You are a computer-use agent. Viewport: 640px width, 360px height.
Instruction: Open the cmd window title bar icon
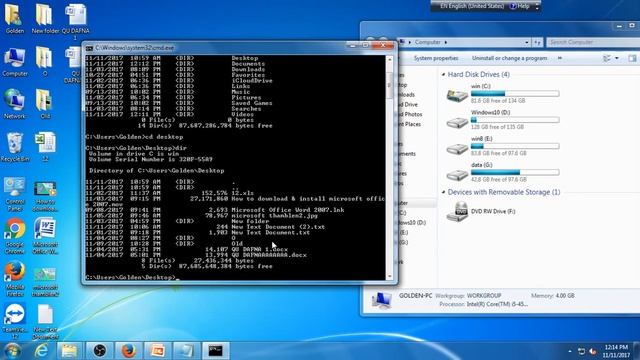click(89, 48)
